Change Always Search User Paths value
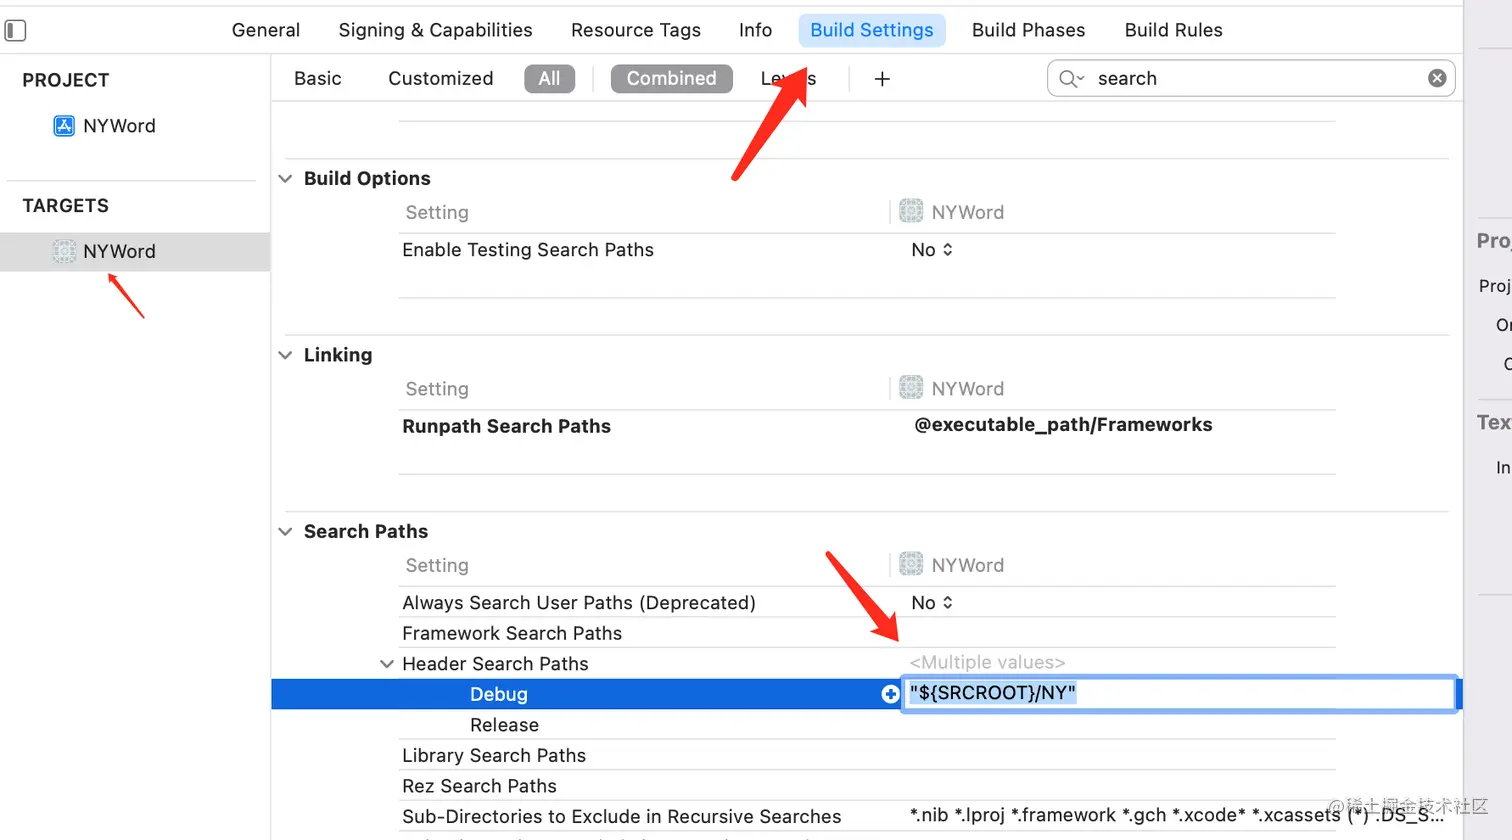1512x840 pixels. point(932,603)
